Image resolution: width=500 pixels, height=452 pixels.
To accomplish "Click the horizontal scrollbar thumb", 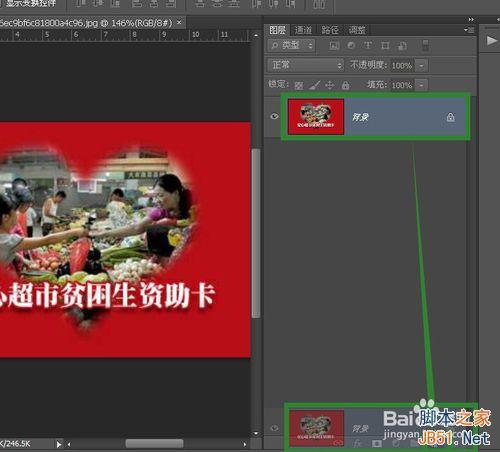I will click(154, 444).
